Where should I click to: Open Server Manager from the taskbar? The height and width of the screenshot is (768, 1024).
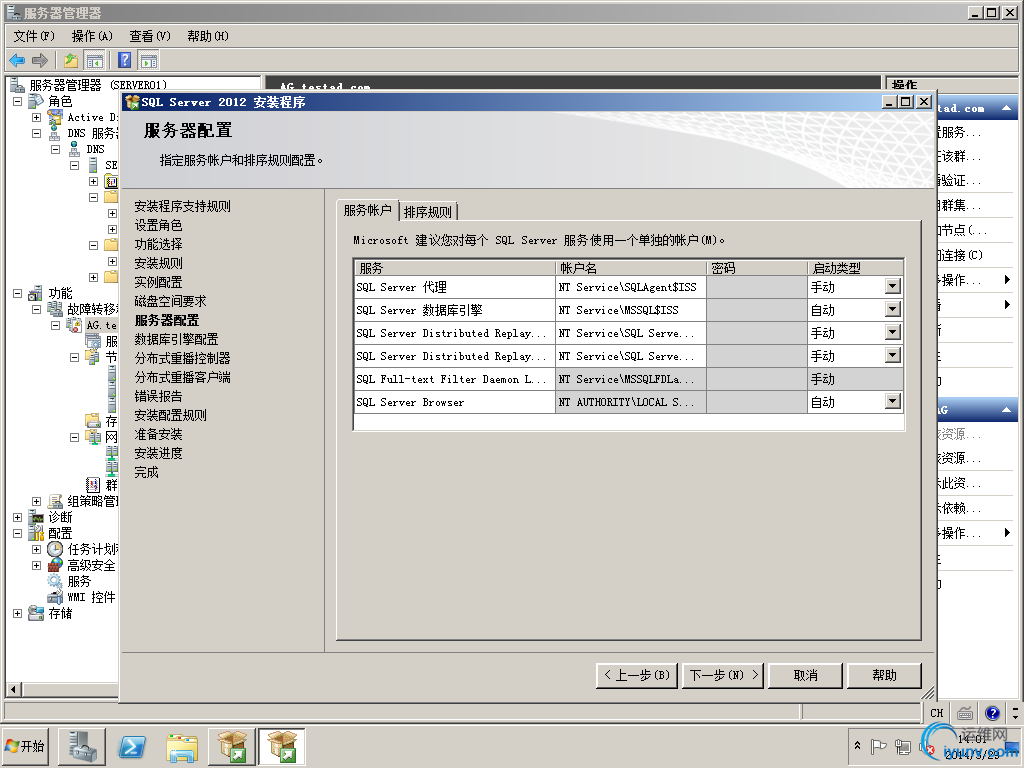click(82, 746)
